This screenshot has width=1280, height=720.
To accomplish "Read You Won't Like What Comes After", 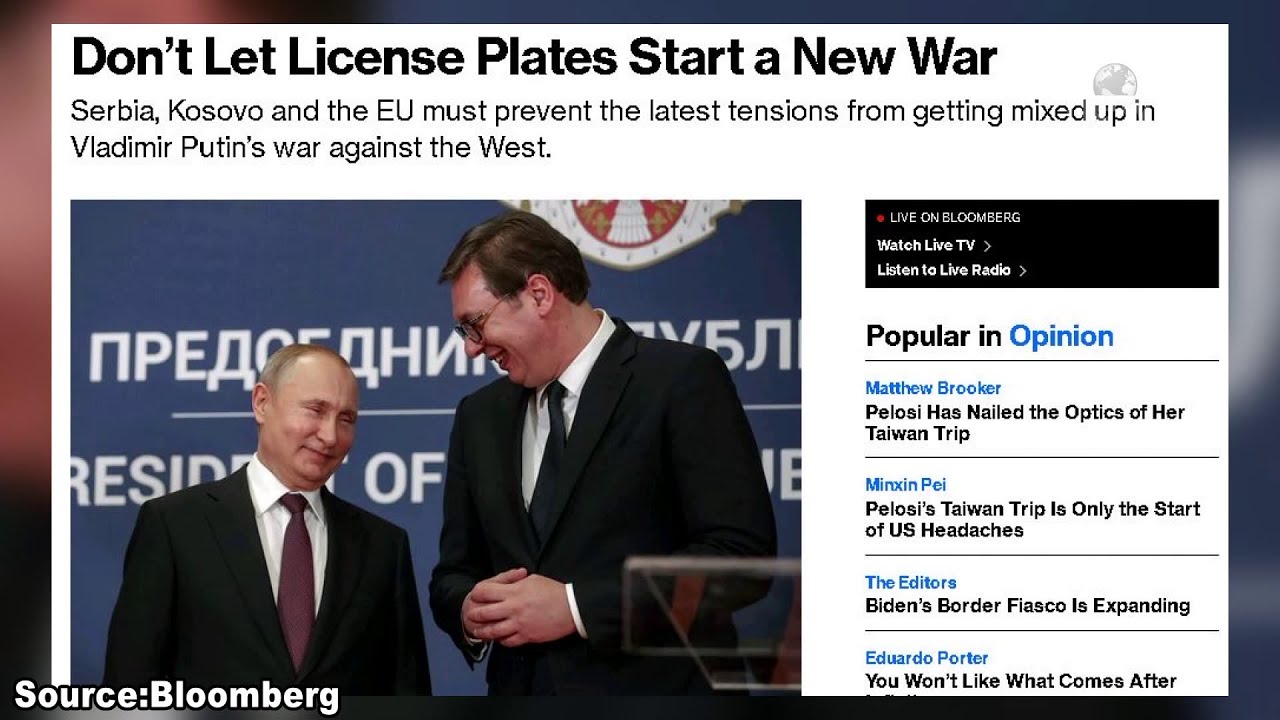I will pos(1021,681).
